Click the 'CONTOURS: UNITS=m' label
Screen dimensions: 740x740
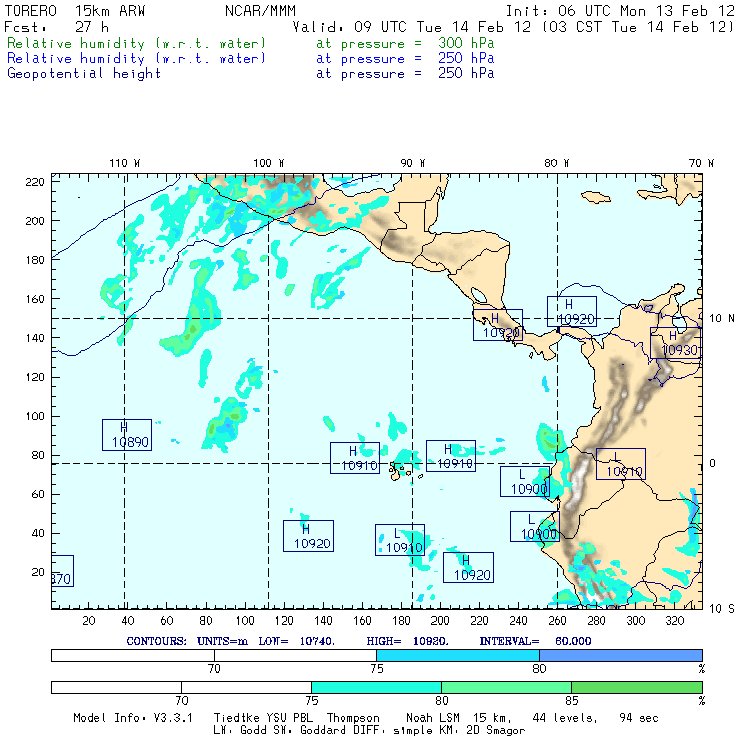(187, 641)
